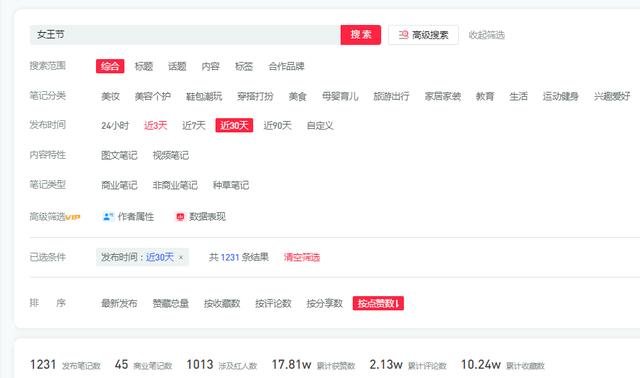Set publish time to 近30天
640x378 pixels.
(x=234, y=125)
